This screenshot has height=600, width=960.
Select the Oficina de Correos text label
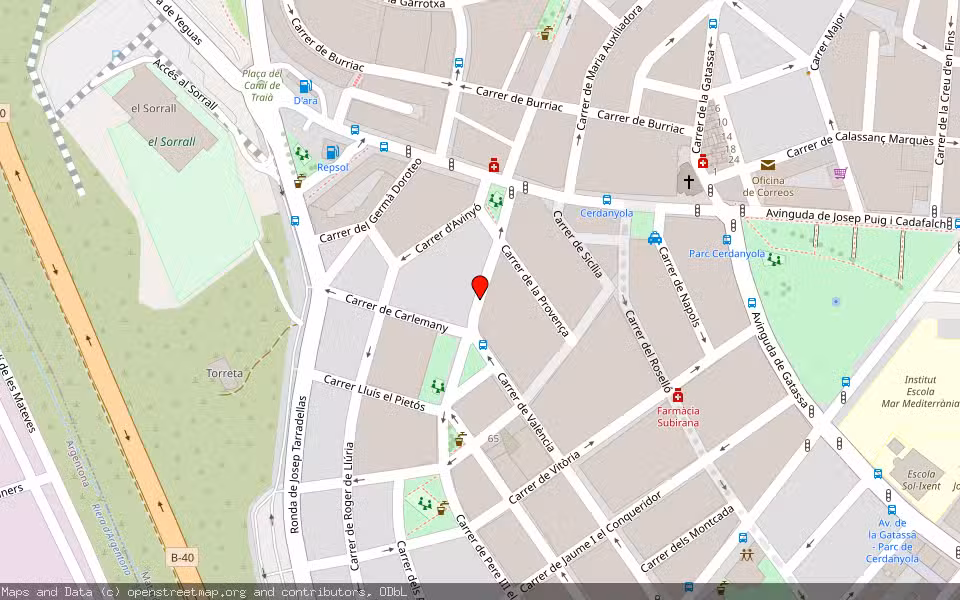[x=768, y=186]
